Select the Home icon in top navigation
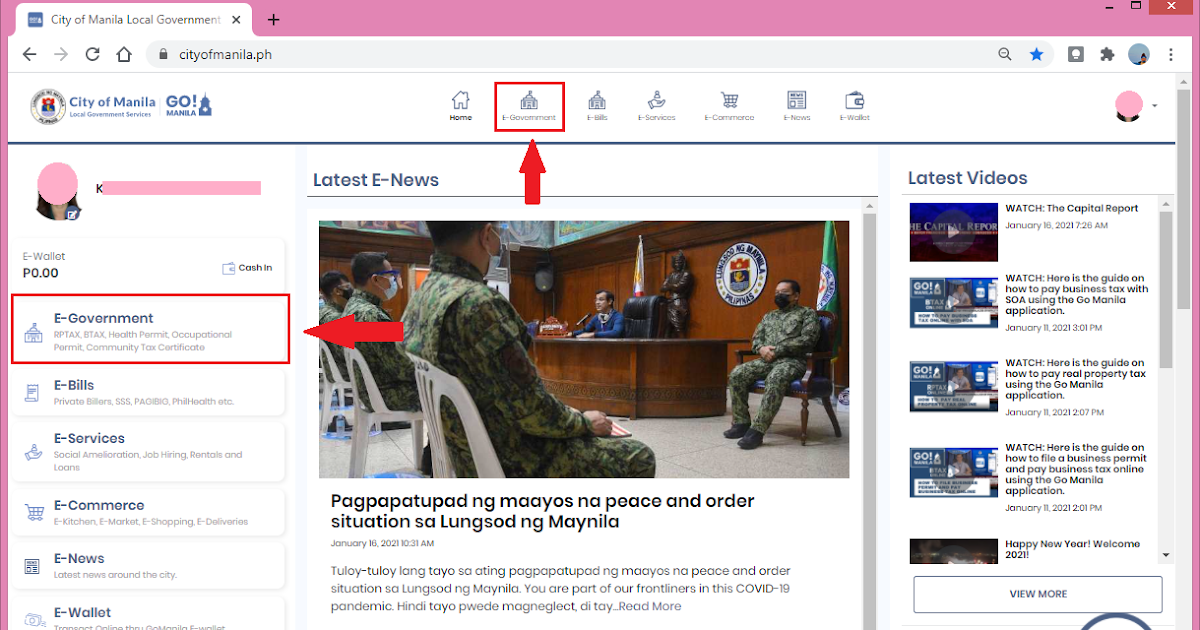Image resolution: width=1200 pixels, height=630 pixels. click(460, 100)
